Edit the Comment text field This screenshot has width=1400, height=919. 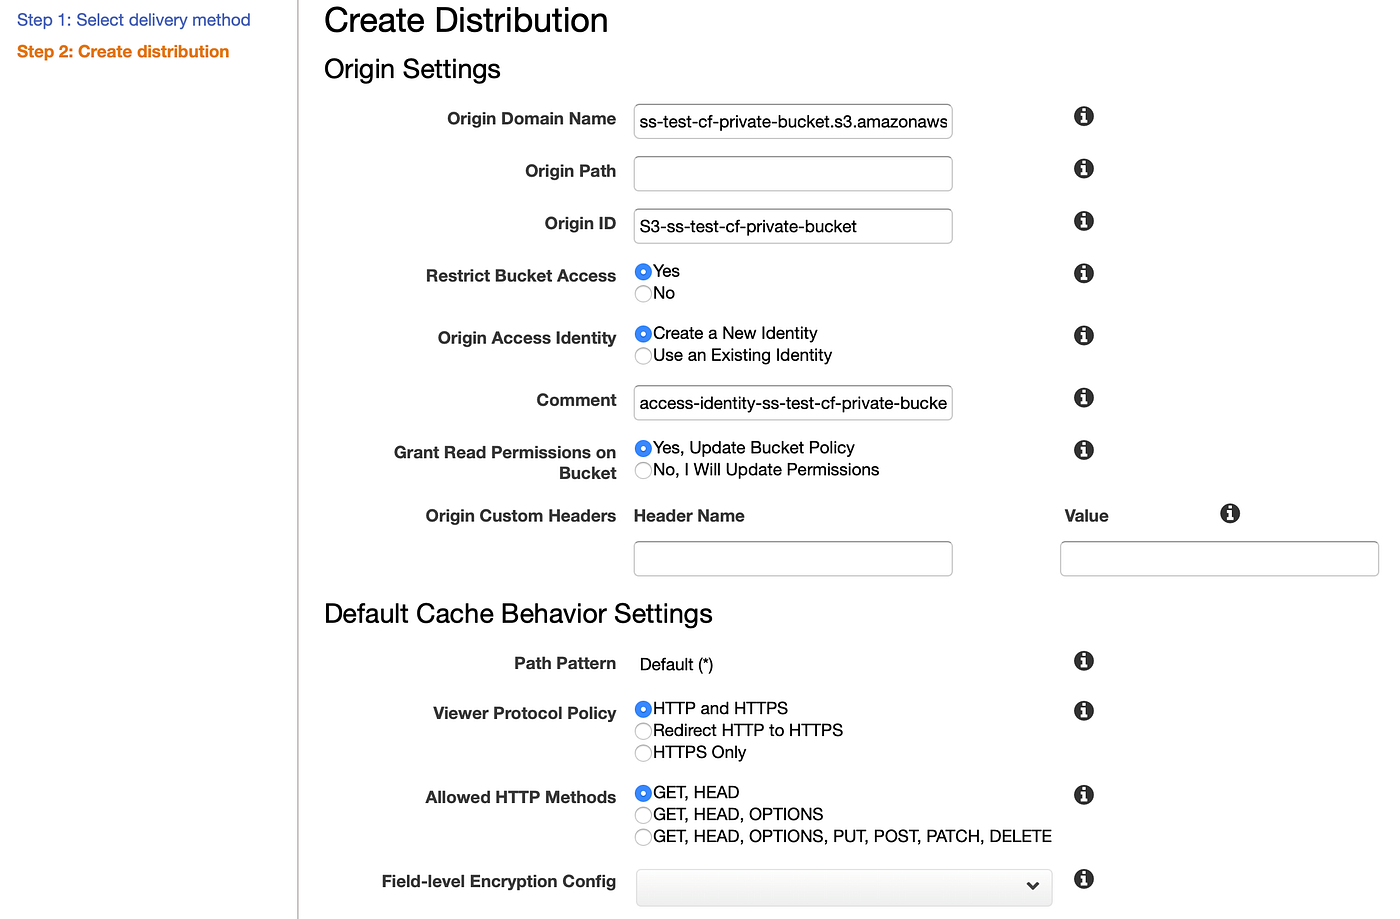pyautogui.click(x=792, y=403)
